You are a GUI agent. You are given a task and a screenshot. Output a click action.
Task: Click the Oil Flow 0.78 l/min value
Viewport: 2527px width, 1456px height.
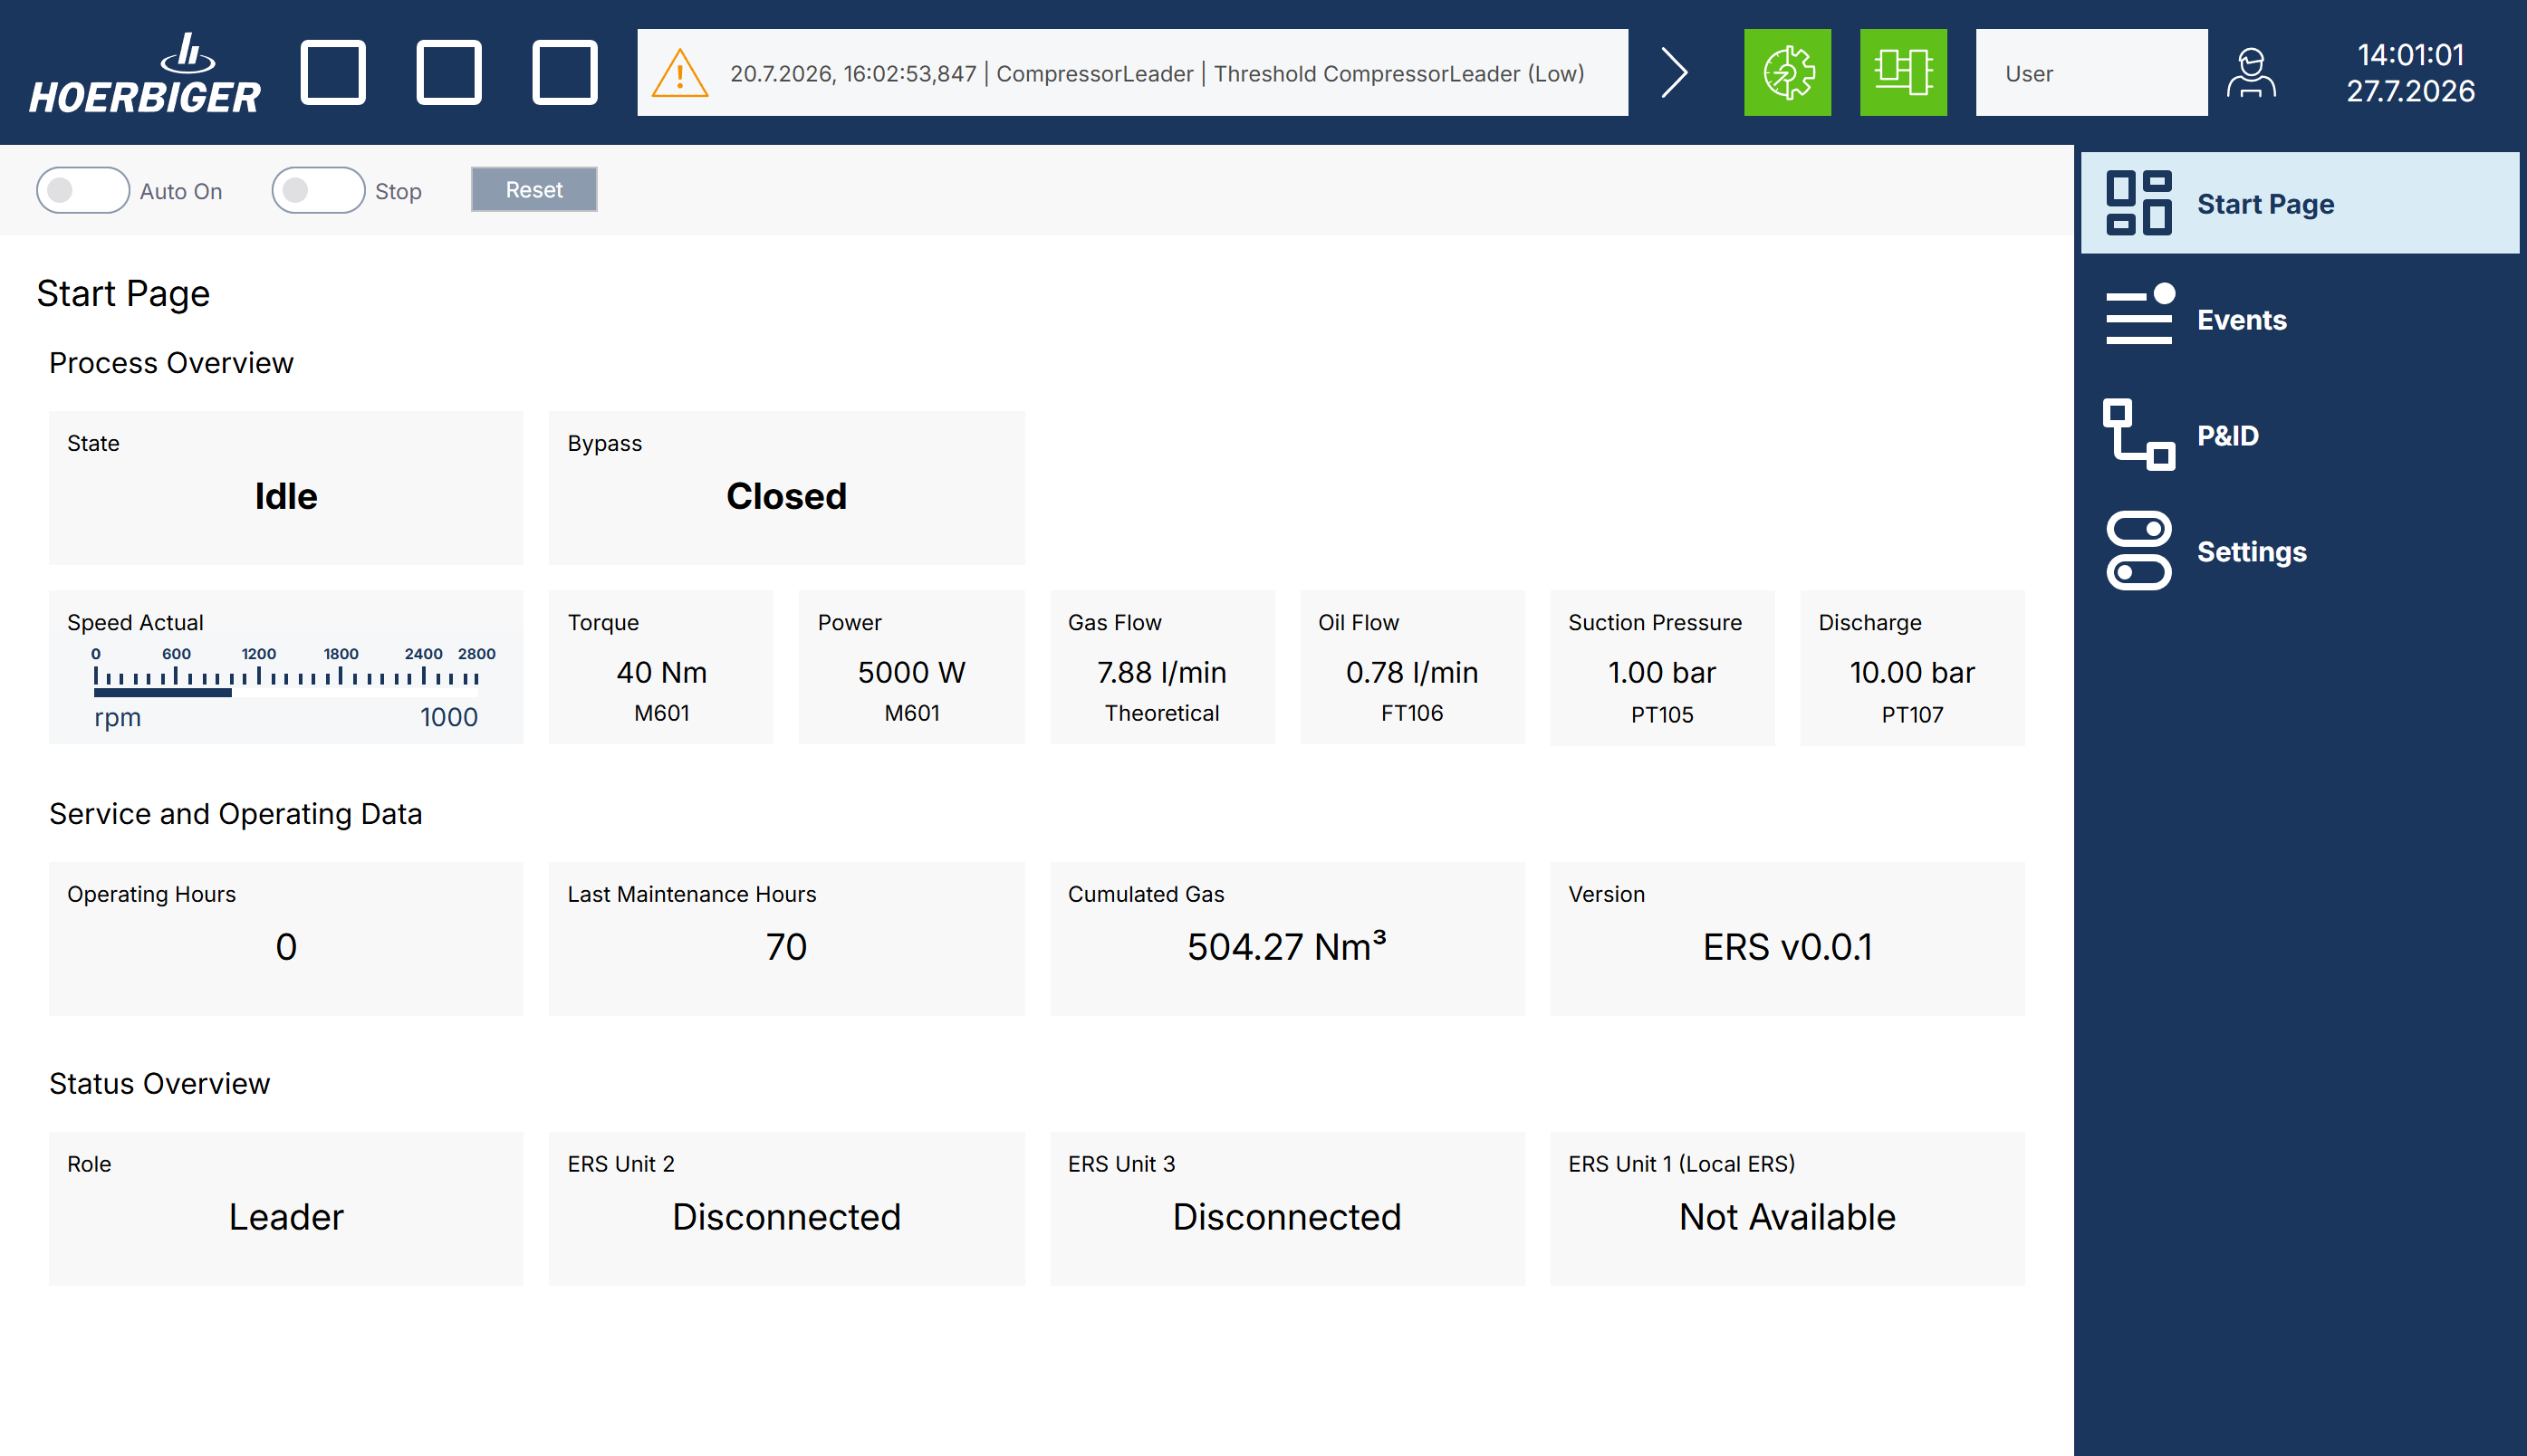(1412, 672)
